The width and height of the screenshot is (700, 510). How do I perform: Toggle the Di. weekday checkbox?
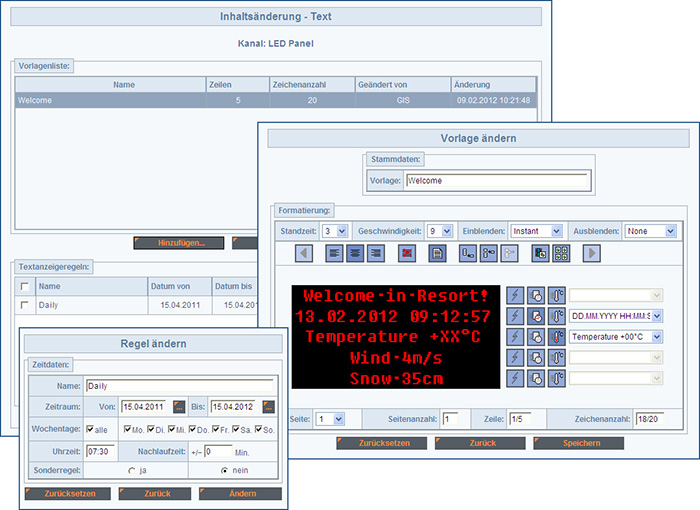tap(151, 429)
